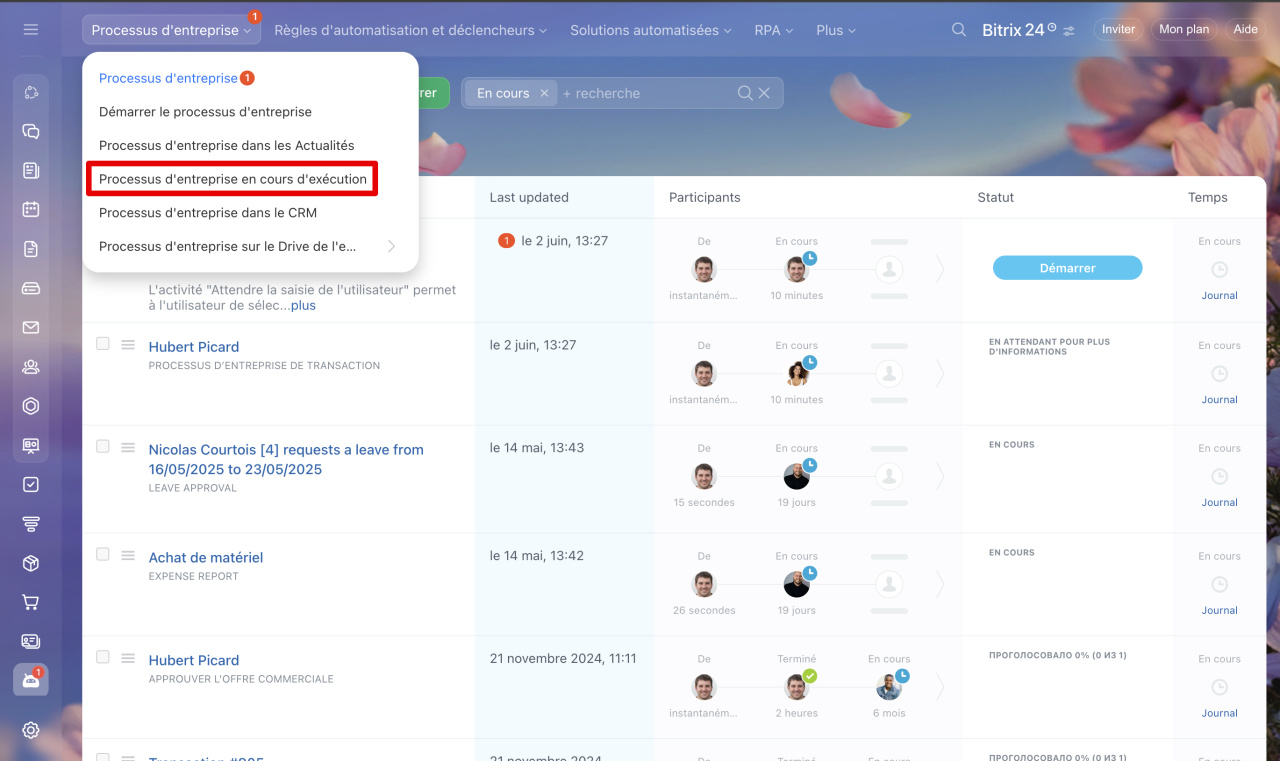Click the avatar under En cours, Nicolas Courtois row
This screenshot has width=1280, height=761.
(797, 477)
